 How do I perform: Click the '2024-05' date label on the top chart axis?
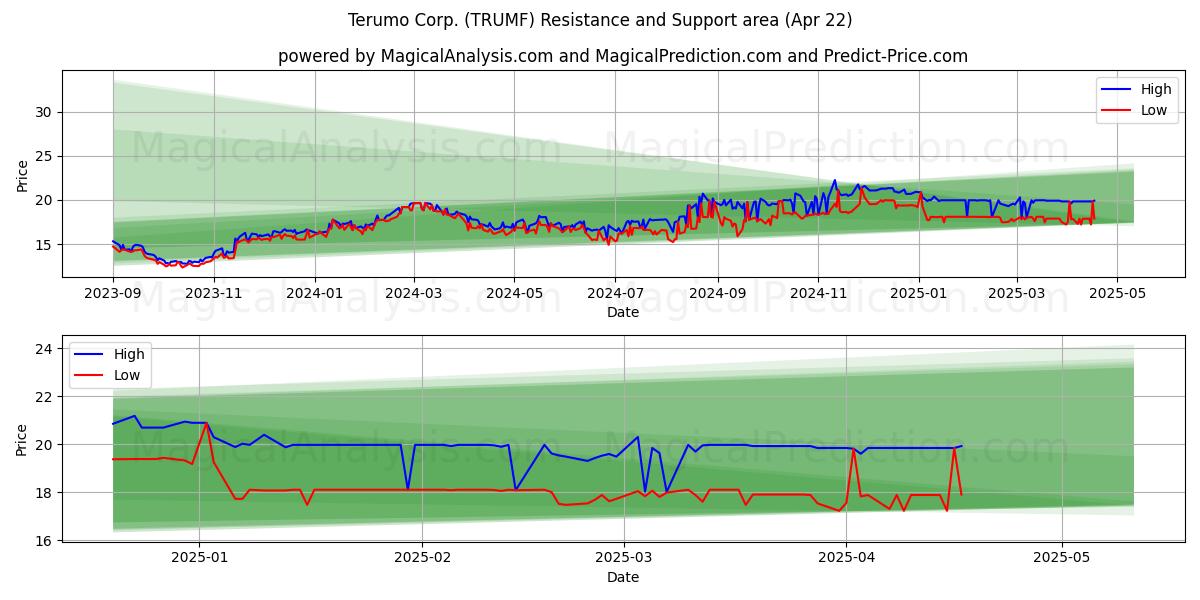(x=514, y=294)
